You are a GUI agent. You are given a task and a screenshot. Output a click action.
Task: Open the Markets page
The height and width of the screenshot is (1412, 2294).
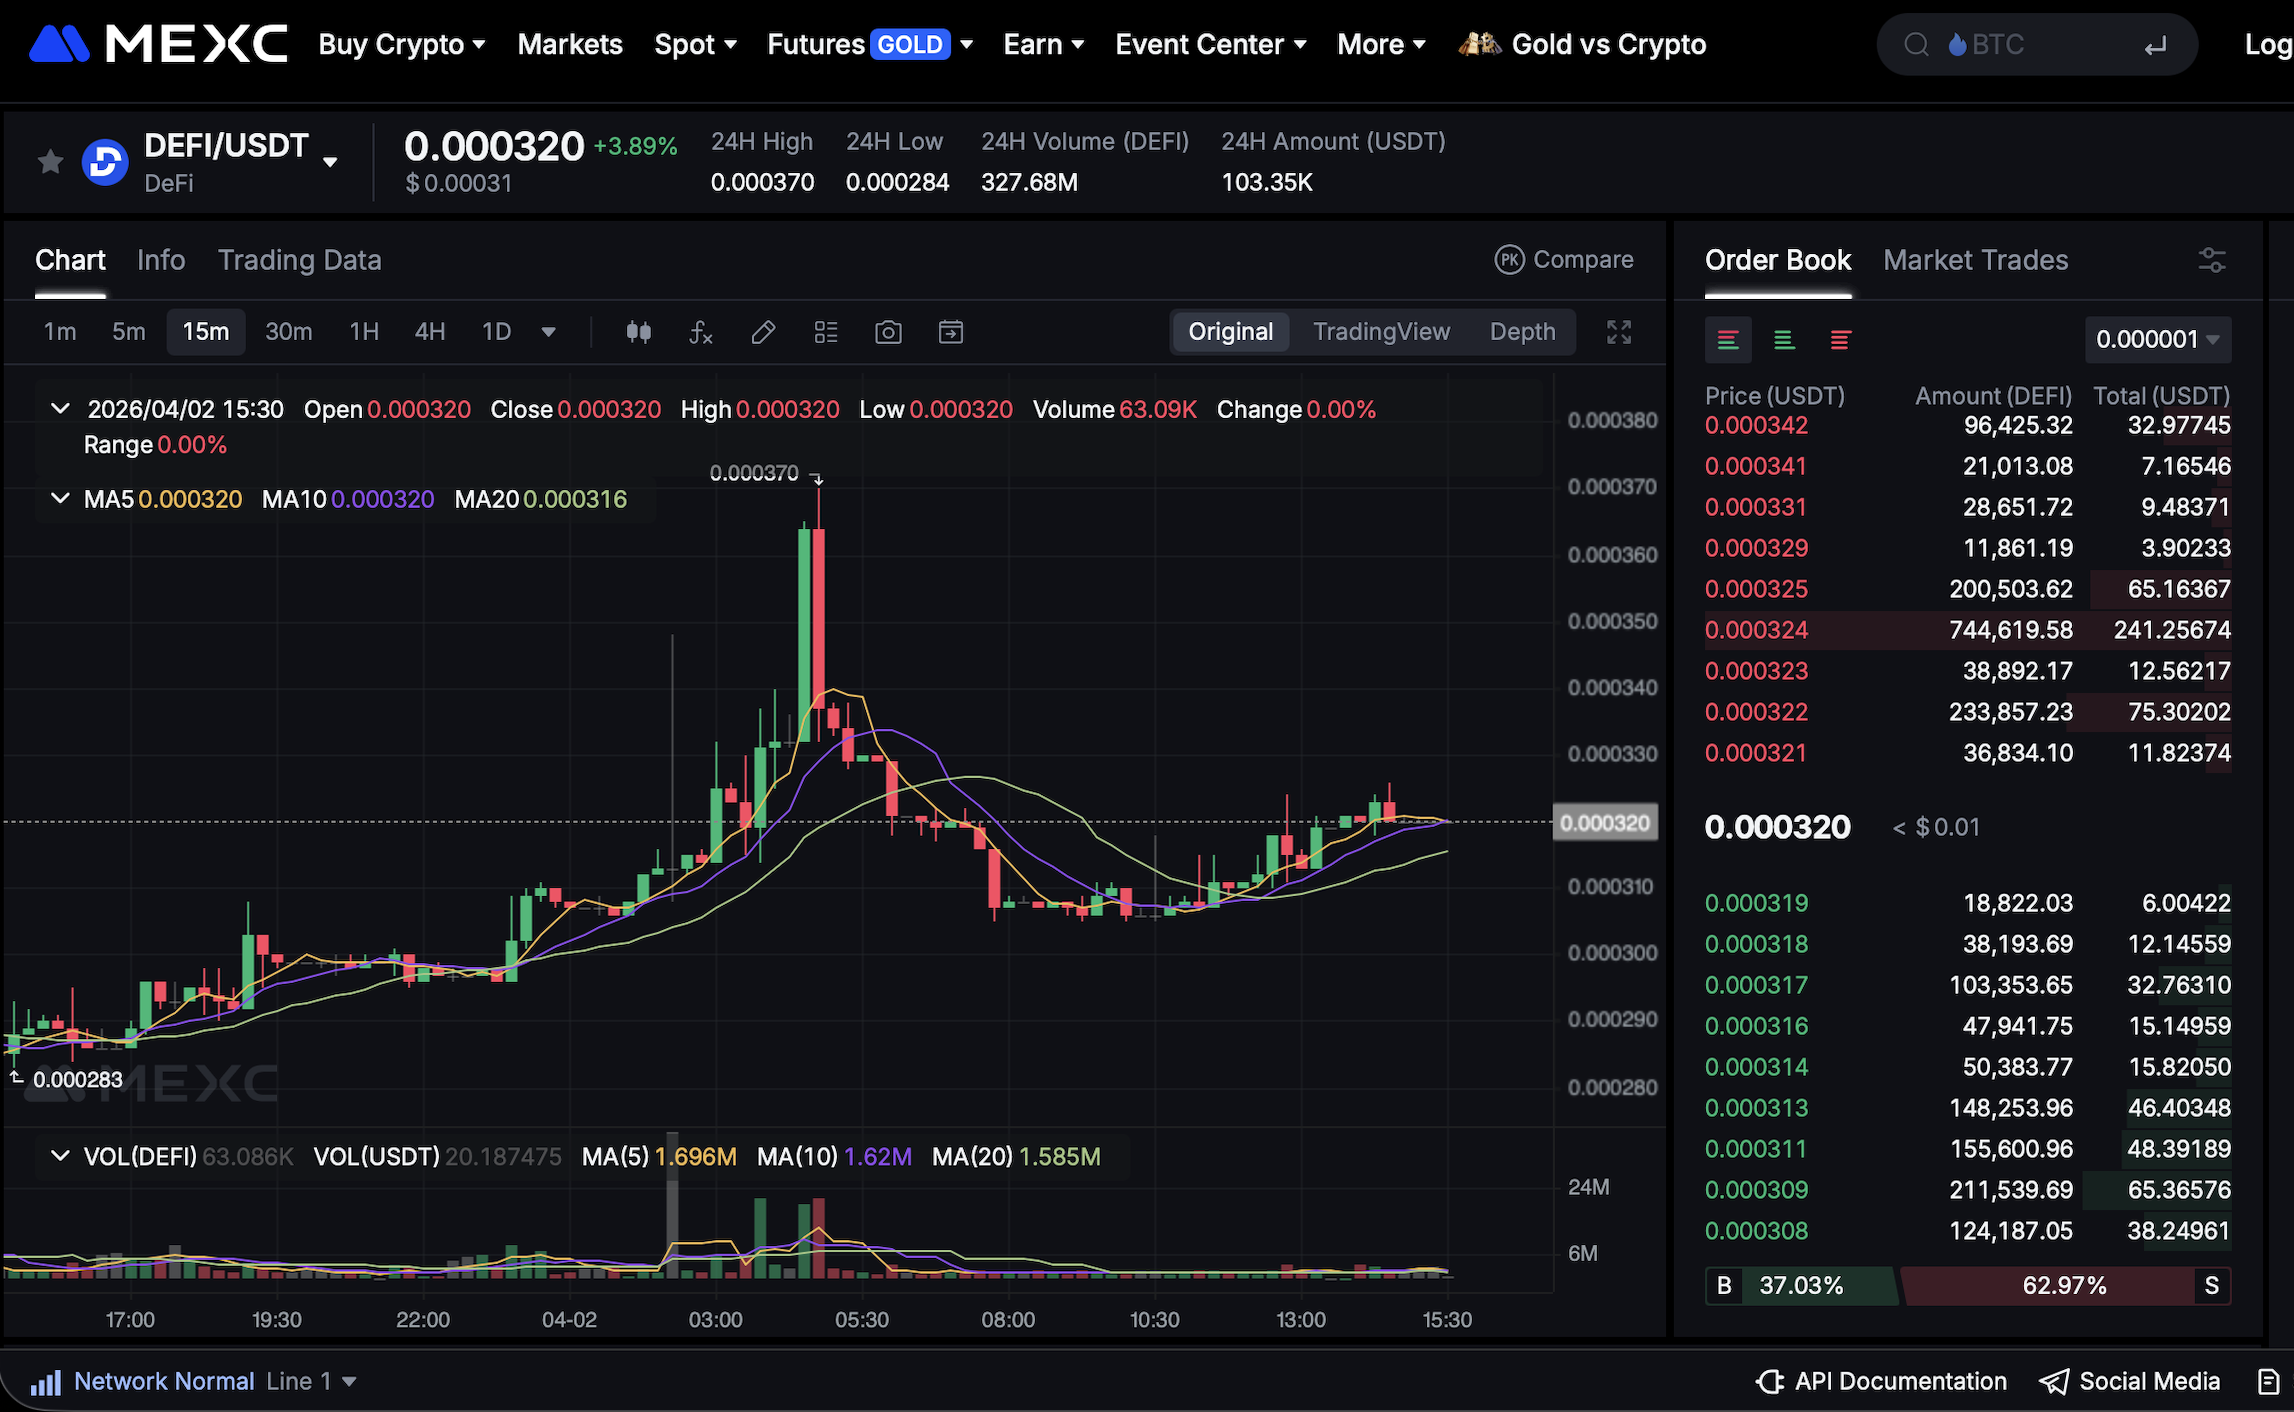(570, 44)
